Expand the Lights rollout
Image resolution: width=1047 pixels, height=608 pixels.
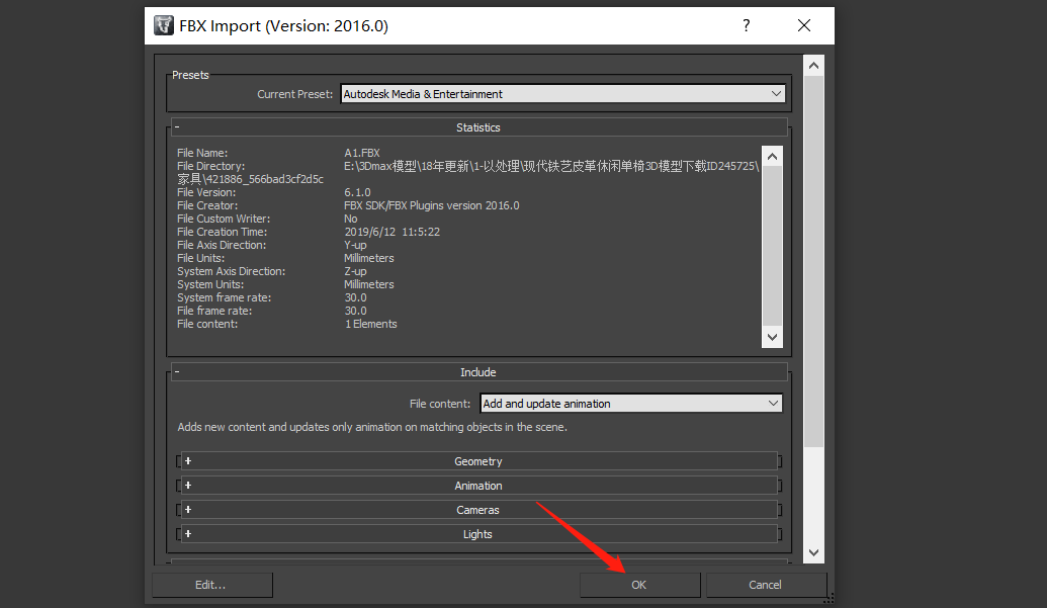click(478, 534)
